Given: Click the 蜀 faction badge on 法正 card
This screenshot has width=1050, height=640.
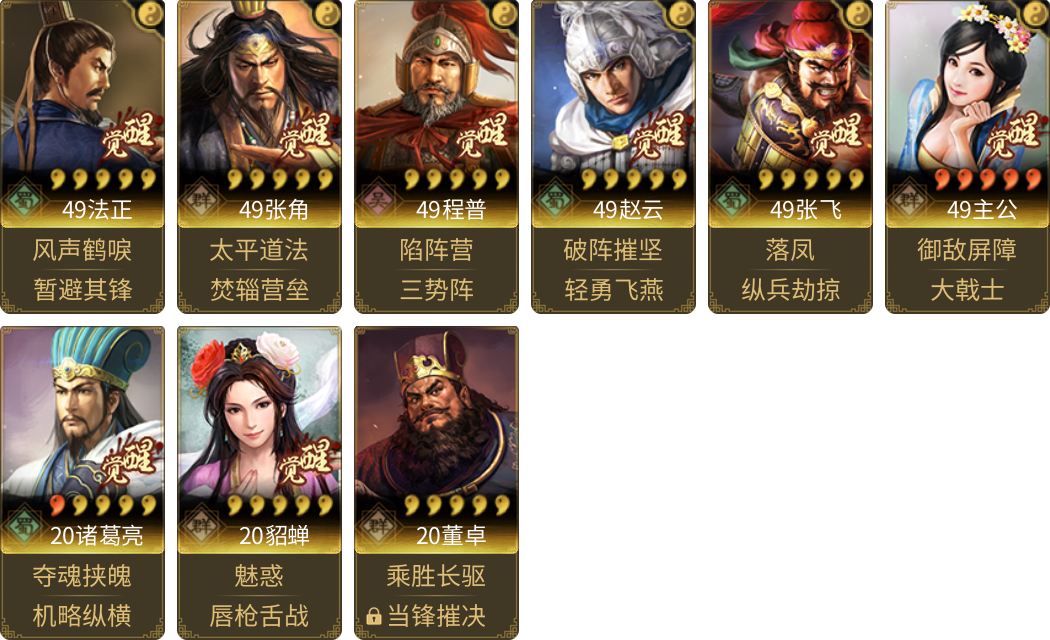Looking at the screenshot, I should pyautogui.click(x=25, y=199).
